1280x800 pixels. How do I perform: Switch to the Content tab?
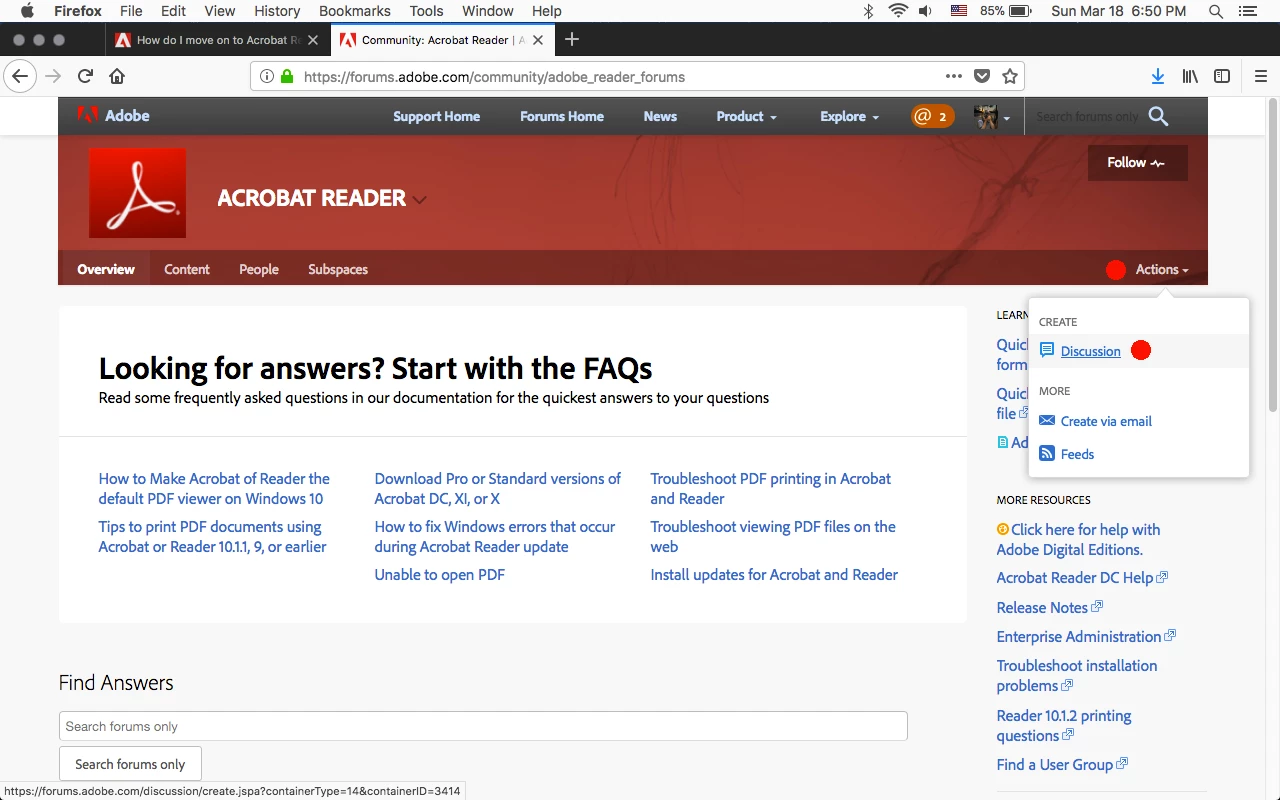tap(187, 269)
